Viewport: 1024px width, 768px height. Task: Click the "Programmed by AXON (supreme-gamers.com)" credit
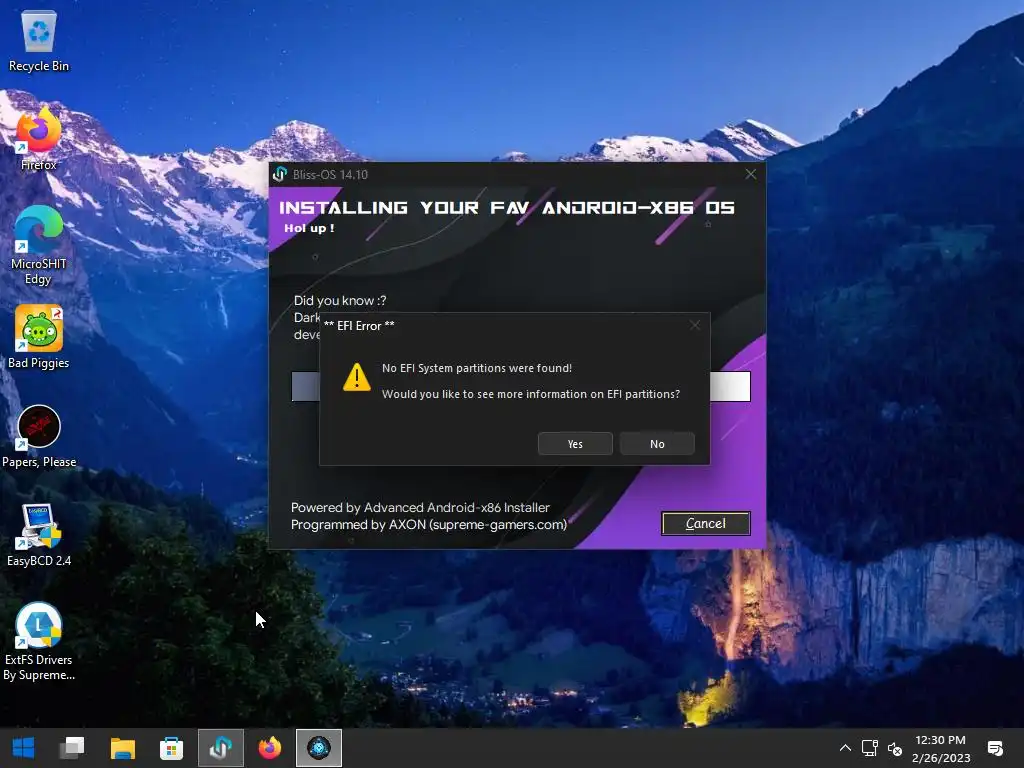click(x=428, y=524)
